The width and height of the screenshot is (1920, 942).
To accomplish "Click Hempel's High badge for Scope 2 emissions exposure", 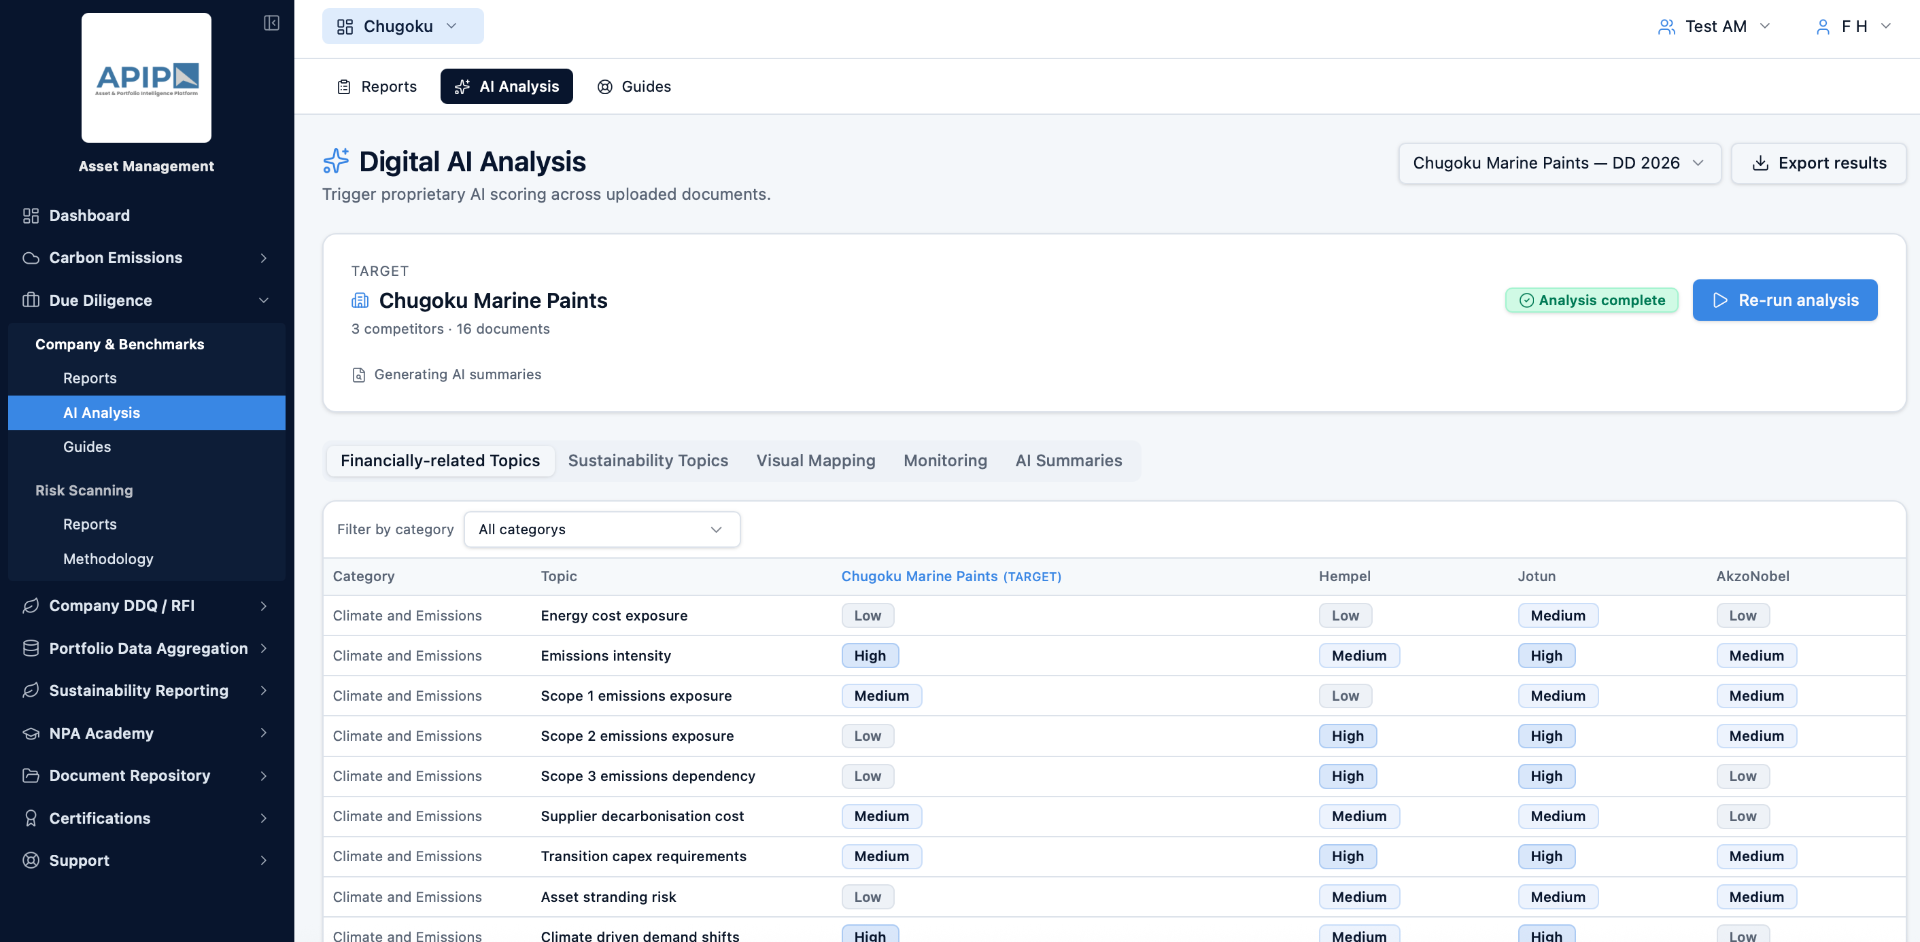I will point(1347,736).
